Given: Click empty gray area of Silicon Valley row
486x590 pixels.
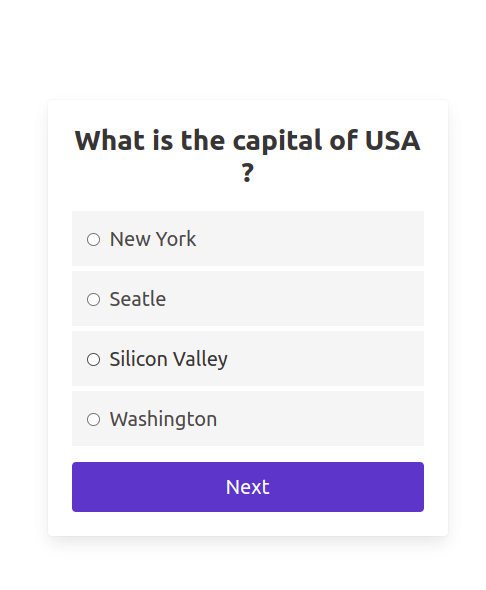Looking at the screenshot, I should point(323,359).
